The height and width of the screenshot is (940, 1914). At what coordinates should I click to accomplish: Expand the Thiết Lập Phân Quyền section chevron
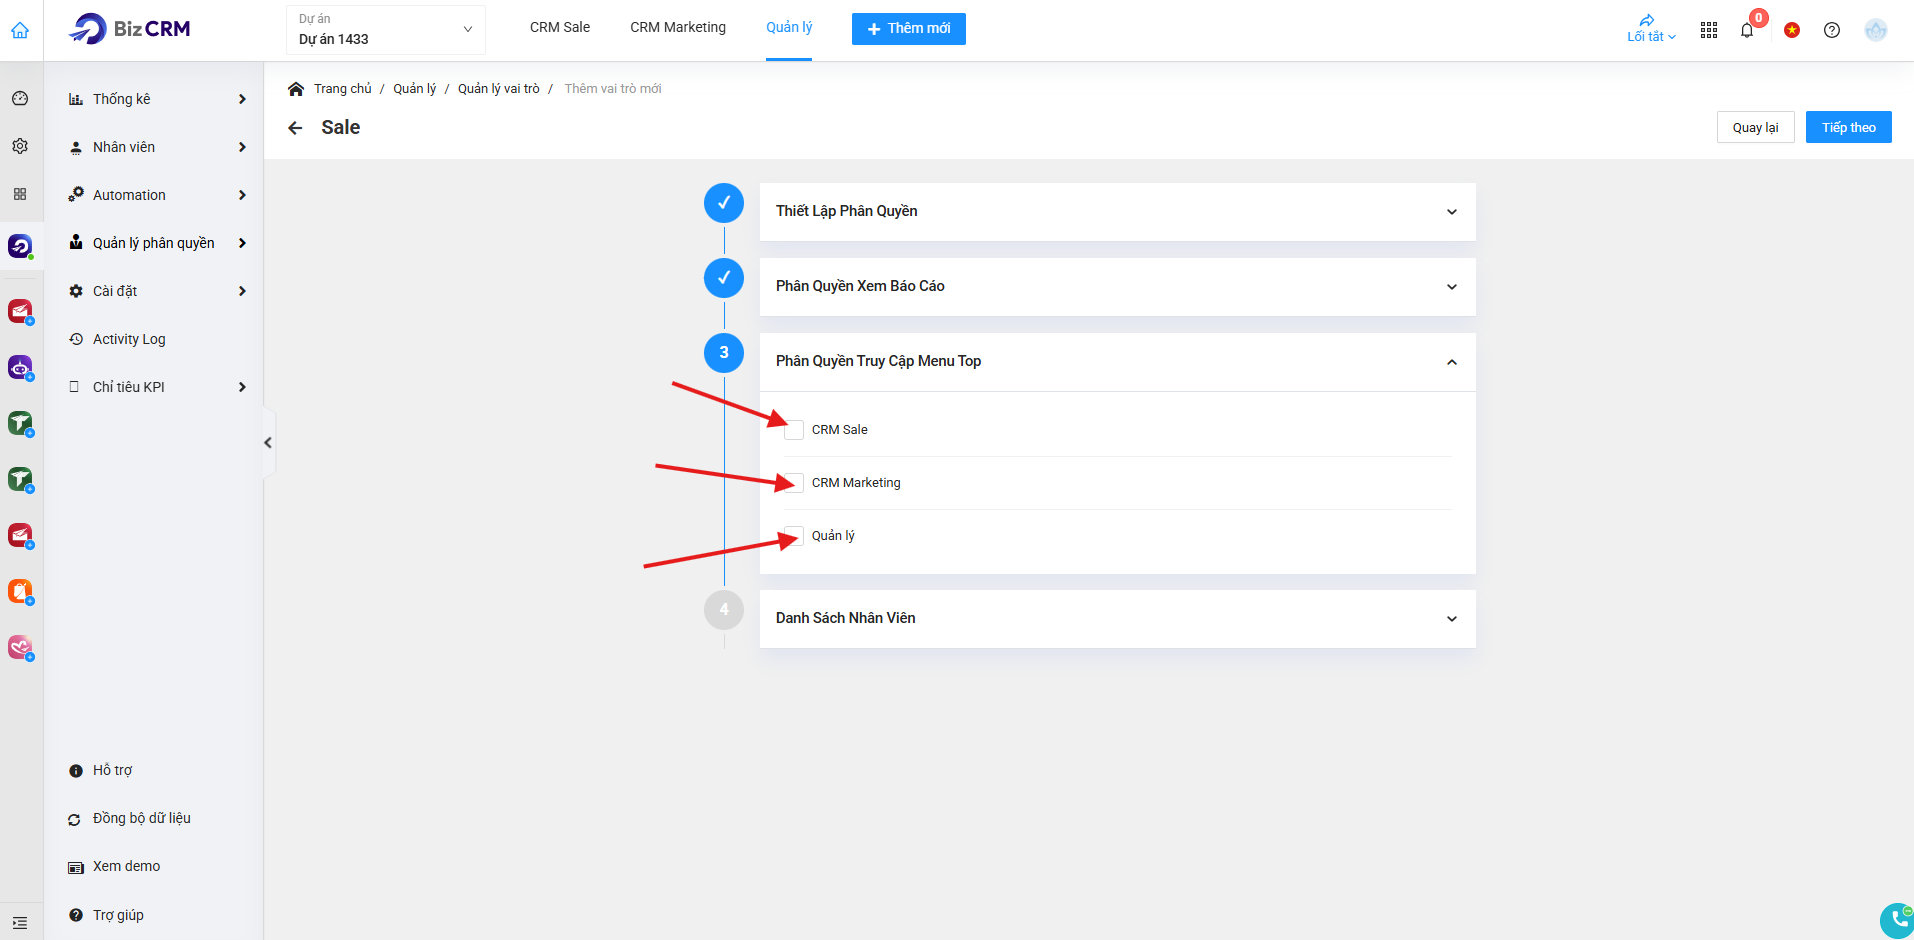1452,212
